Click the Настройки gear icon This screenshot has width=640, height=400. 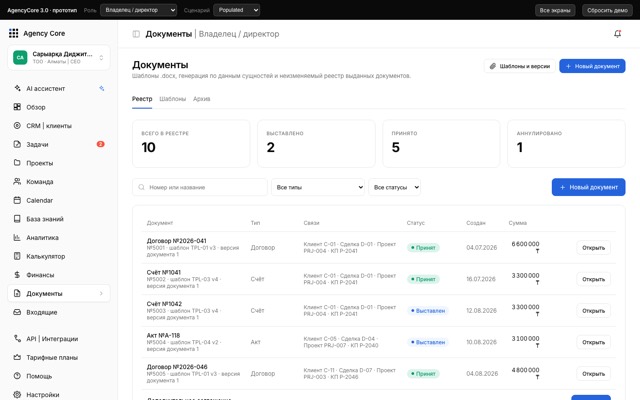[17, 394]
